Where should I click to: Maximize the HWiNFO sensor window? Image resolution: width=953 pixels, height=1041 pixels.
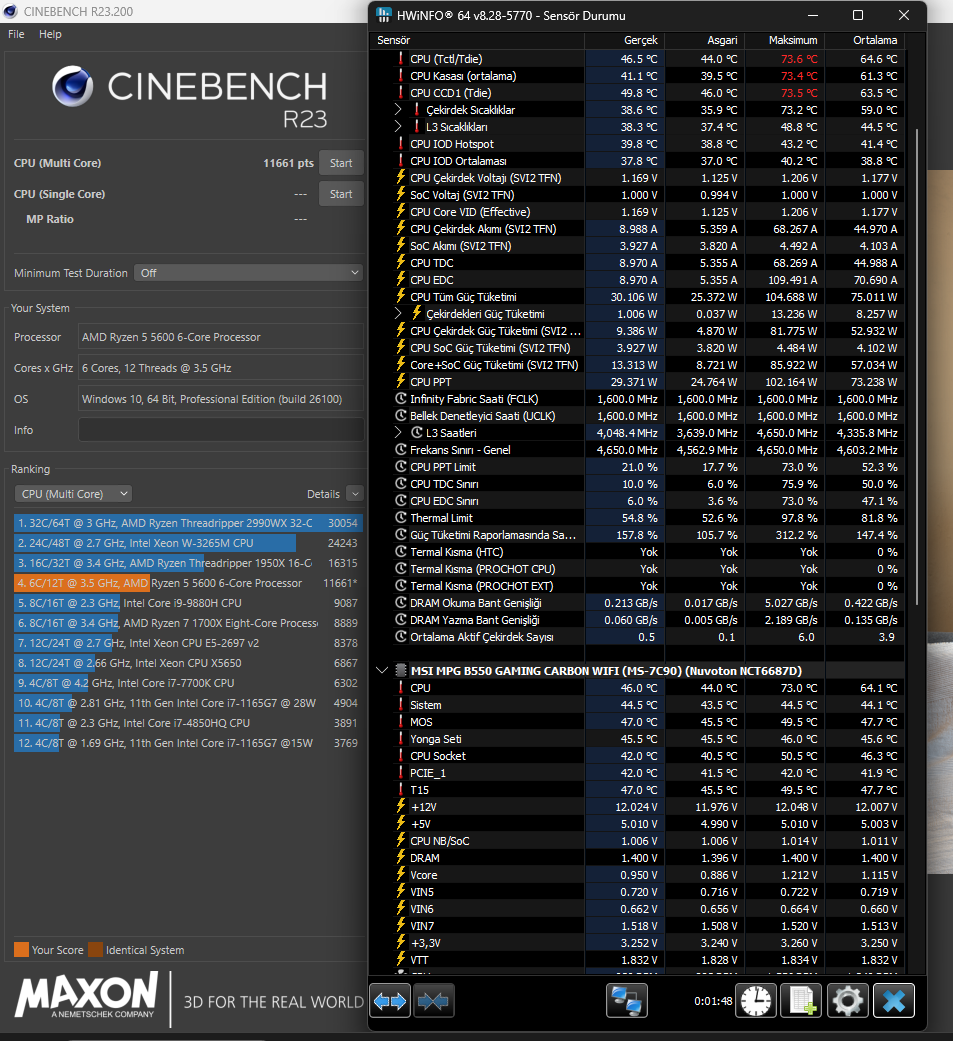coord(857,15)
